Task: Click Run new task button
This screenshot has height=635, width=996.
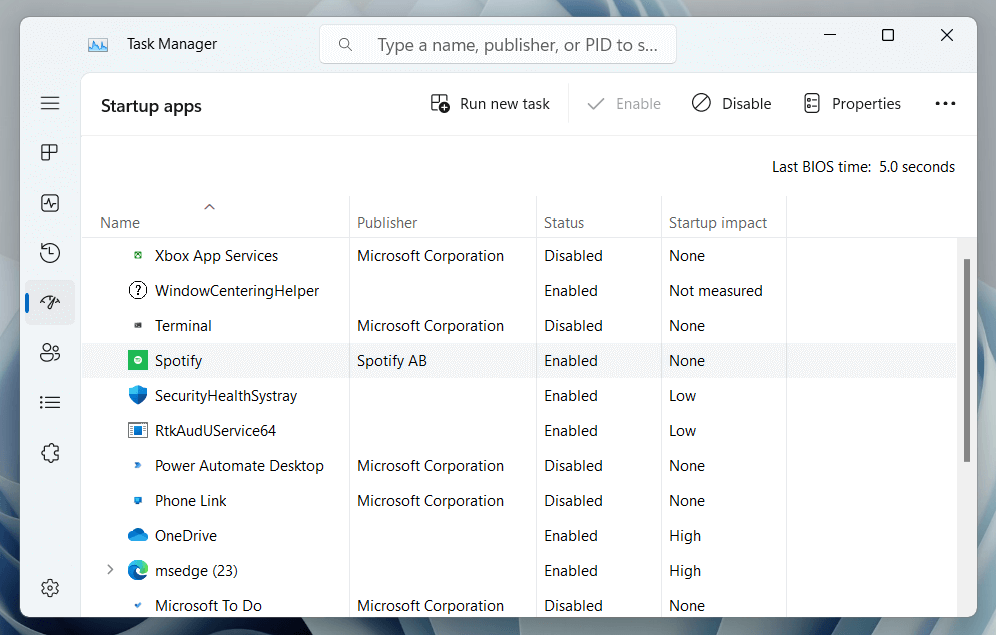Action: (x=490, y=104)
